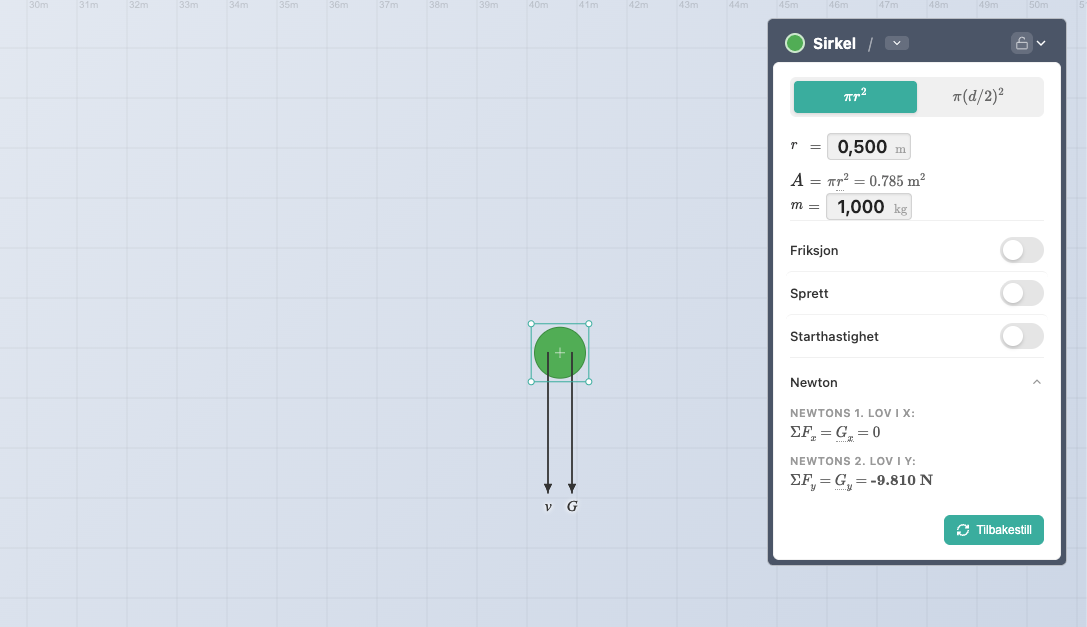This screenshot has width=1087, height=627.
Task: Click the green circle color swatch beside Sirkel
Action: coord(795,43)
